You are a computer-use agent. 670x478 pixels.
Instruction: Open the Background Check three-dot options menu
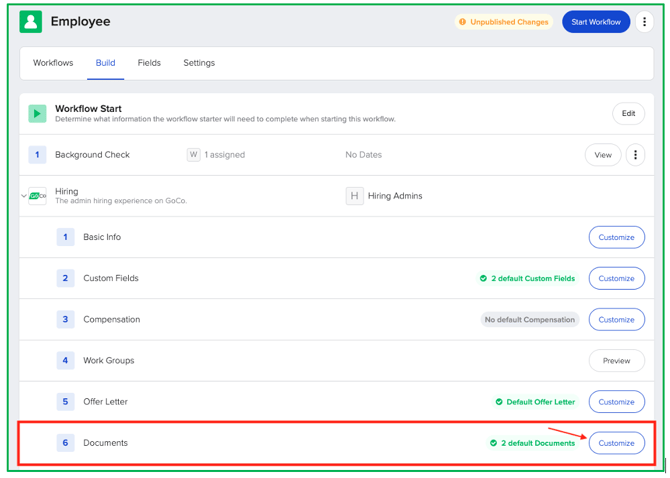[x=635, y=155]
